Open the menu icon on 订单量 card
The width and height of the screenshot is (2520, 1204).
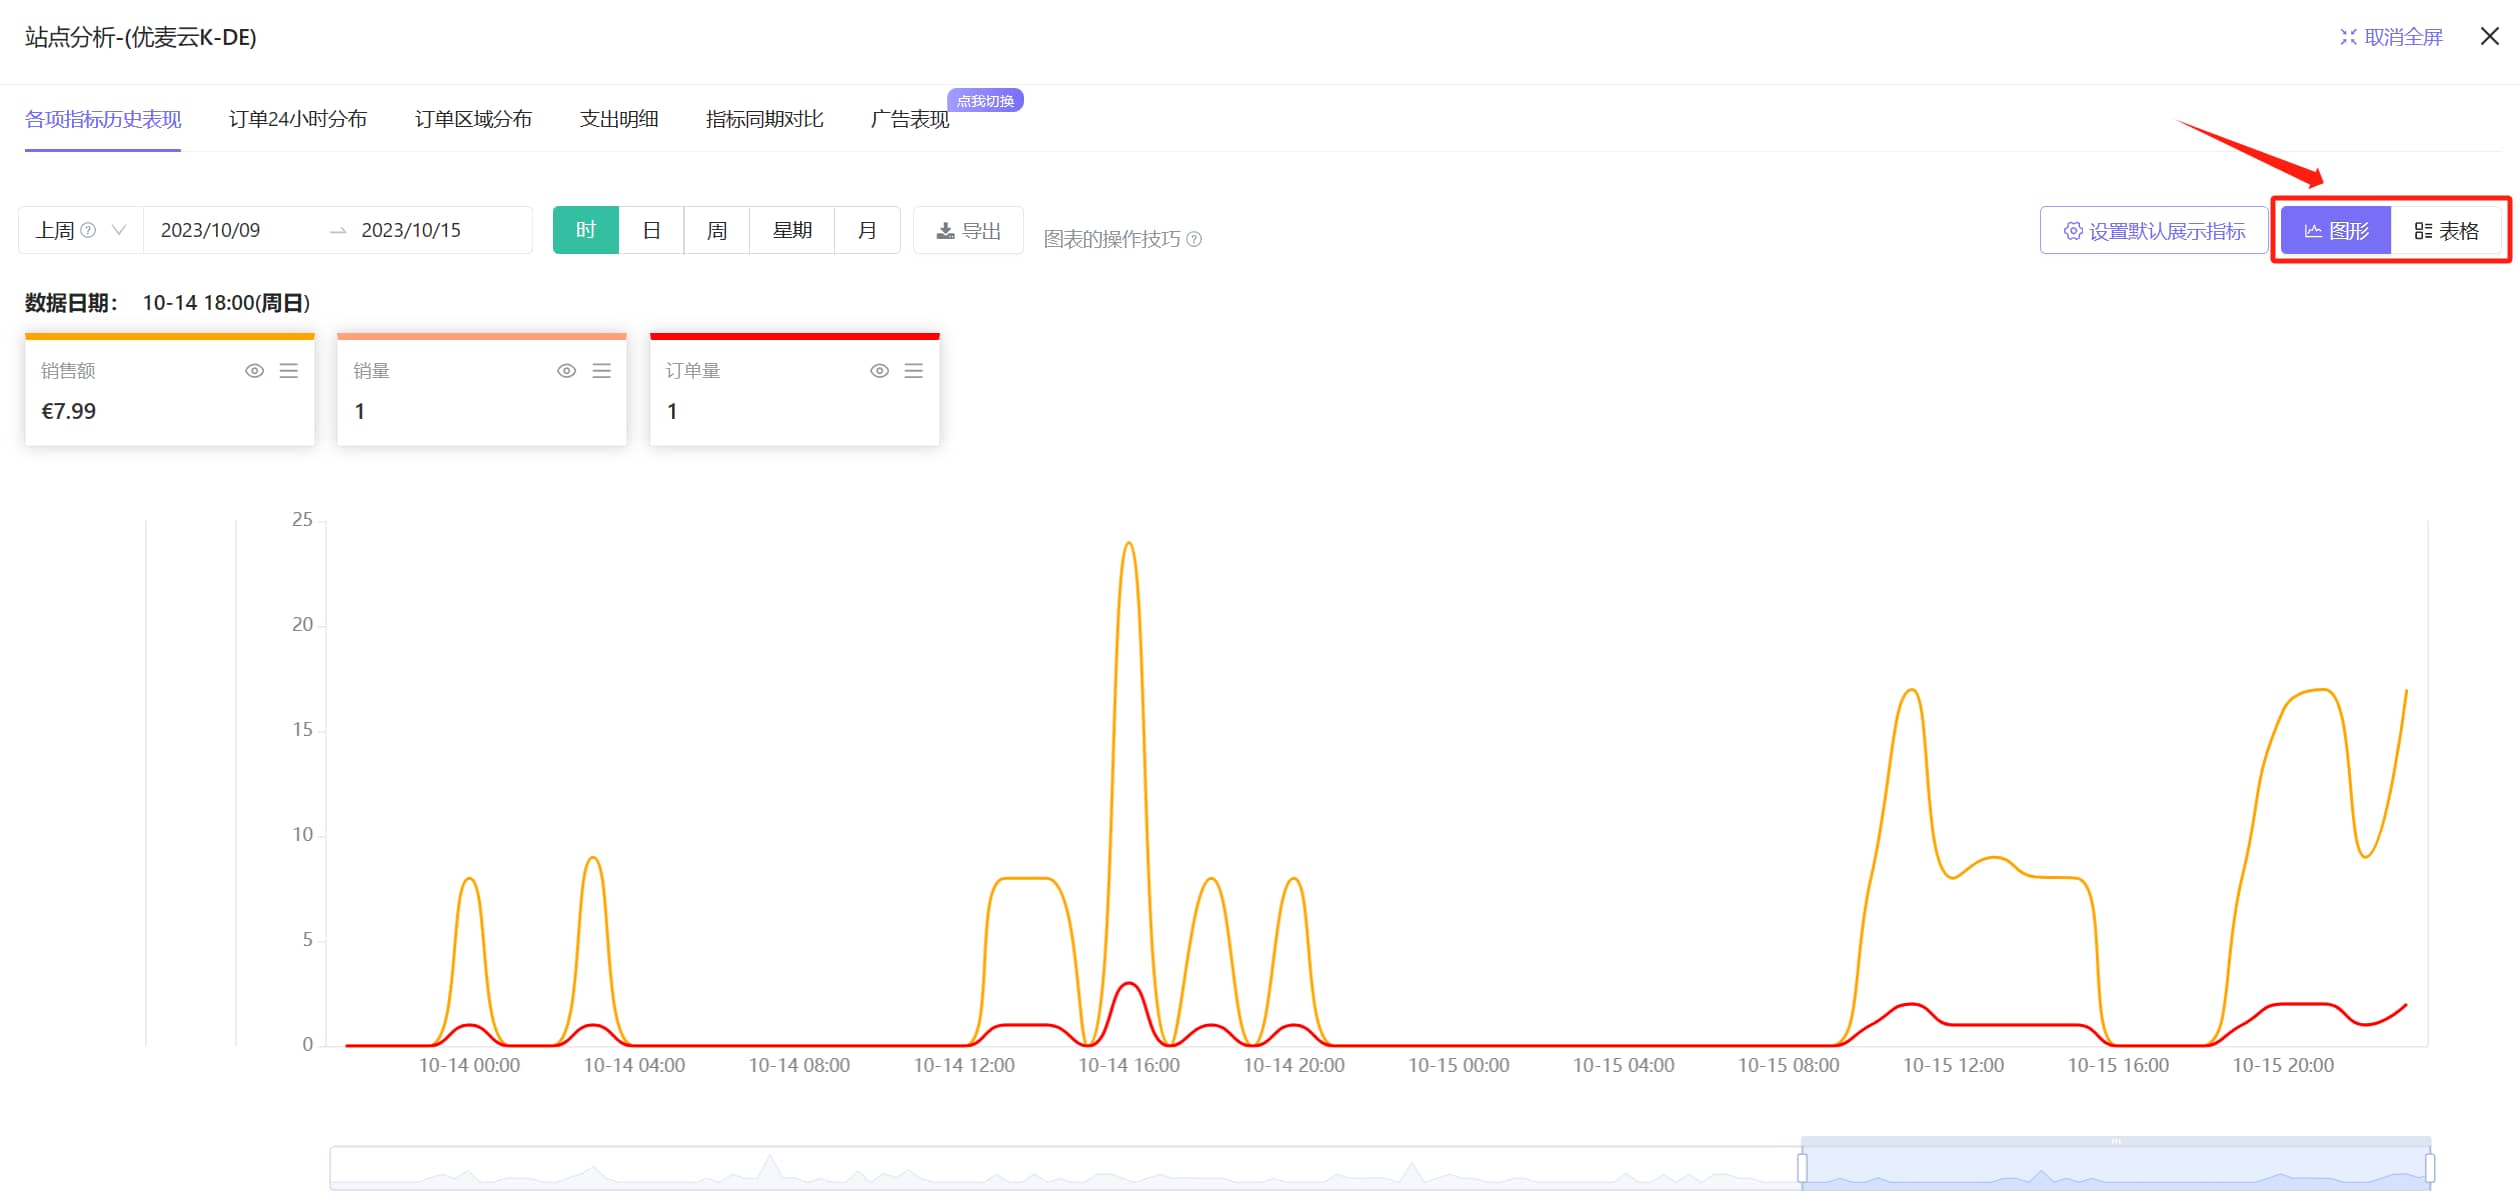coord(914,371)
